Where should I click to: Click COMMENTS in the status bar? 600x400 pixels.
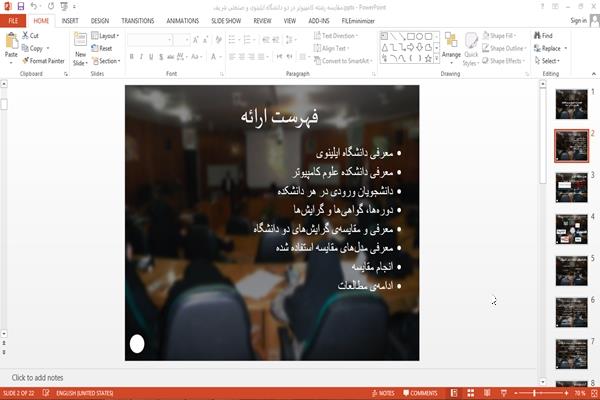pyautogui.click(x=421, y=393)
